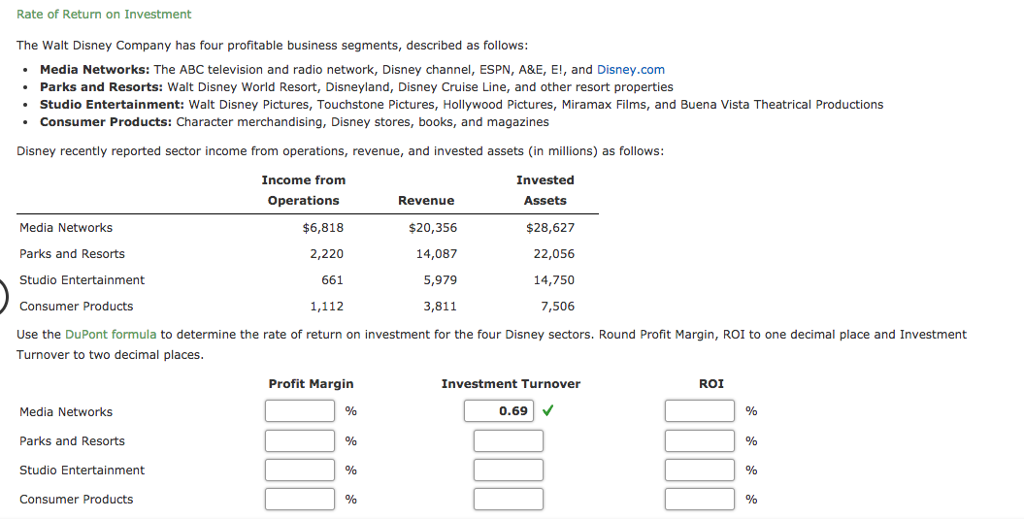Click the Studio Entertainment Profit Margin input
Image resolution: width=1024 pixels, height=519 pixels.
click(x=300, y=470)
